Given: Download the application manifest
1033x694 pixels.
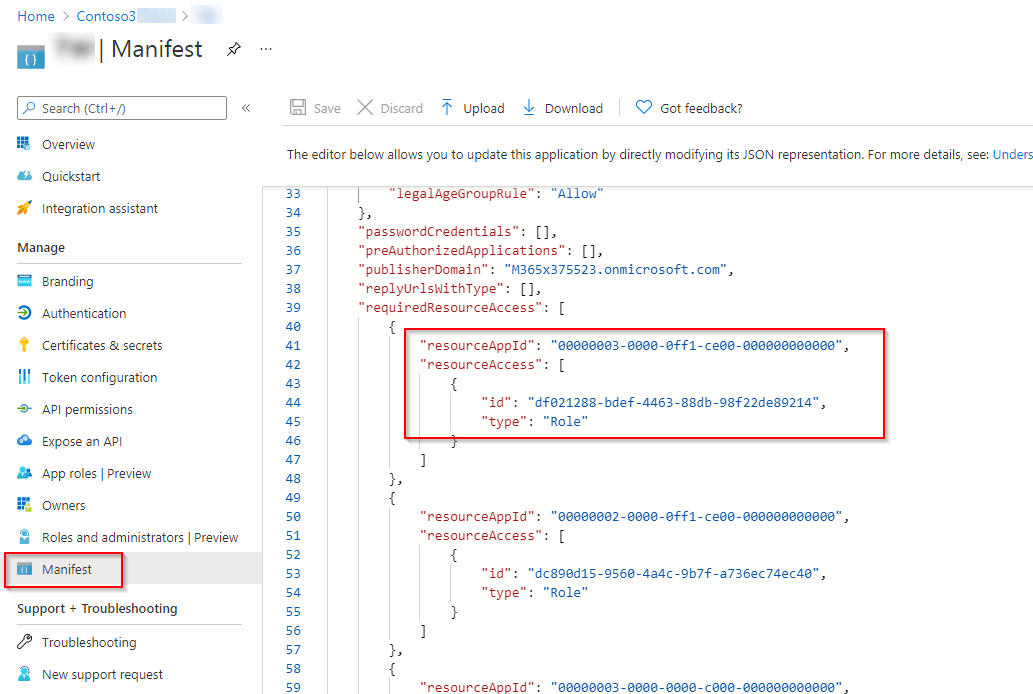Looking at the screenshot, I should click(x=562, y=108).
